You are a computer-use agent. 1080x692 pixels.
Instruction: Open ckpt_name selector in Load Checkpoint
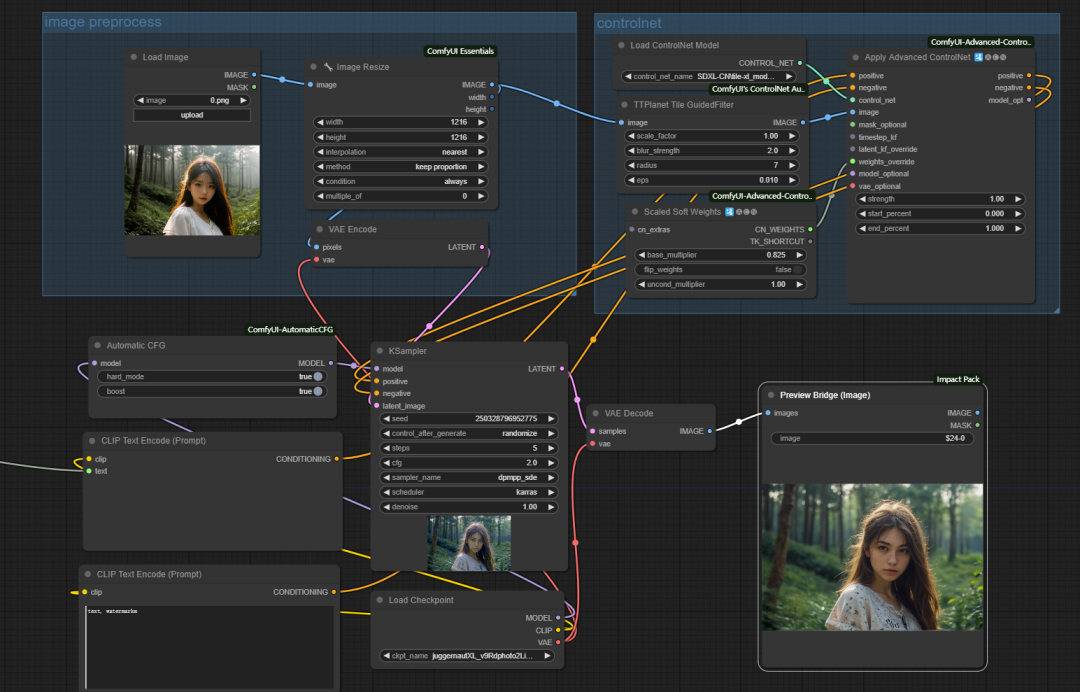point(468,656)
